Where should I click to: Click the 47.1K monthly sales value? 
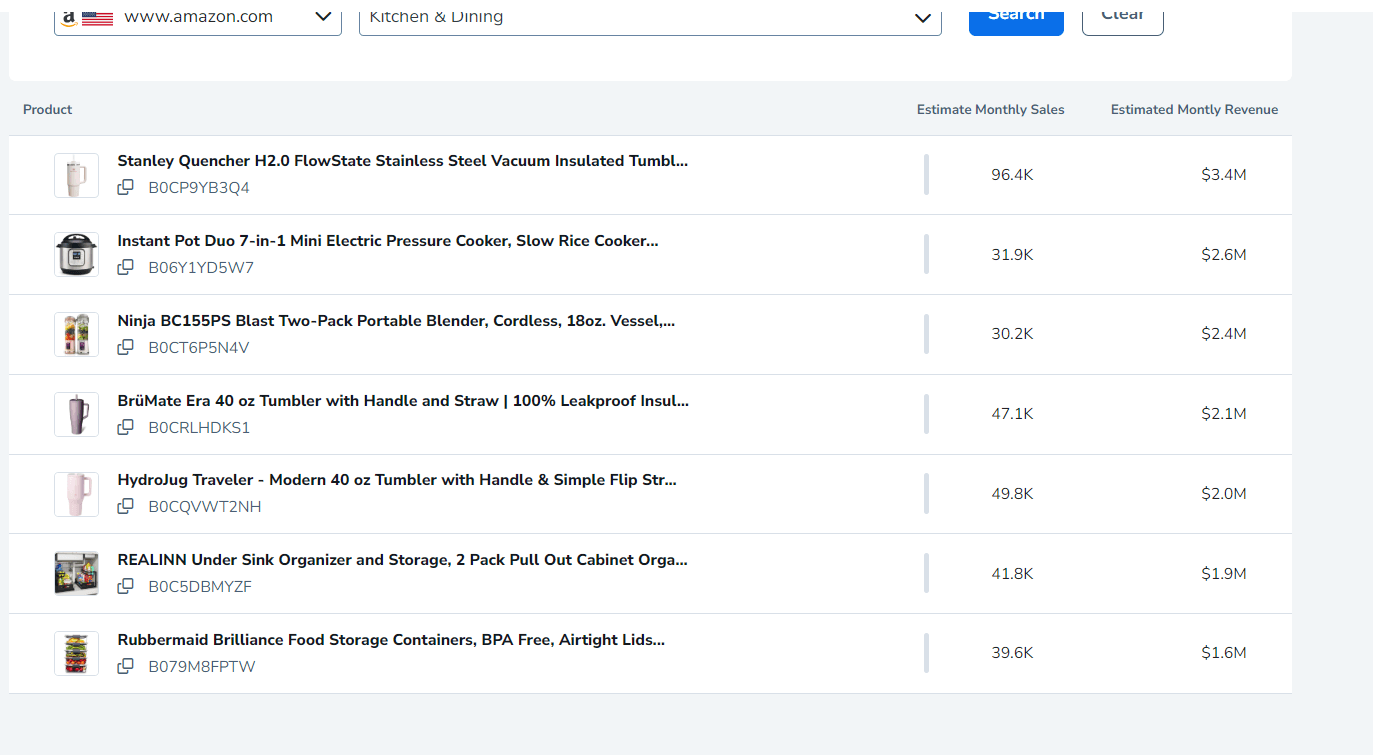click(1012, 414)
